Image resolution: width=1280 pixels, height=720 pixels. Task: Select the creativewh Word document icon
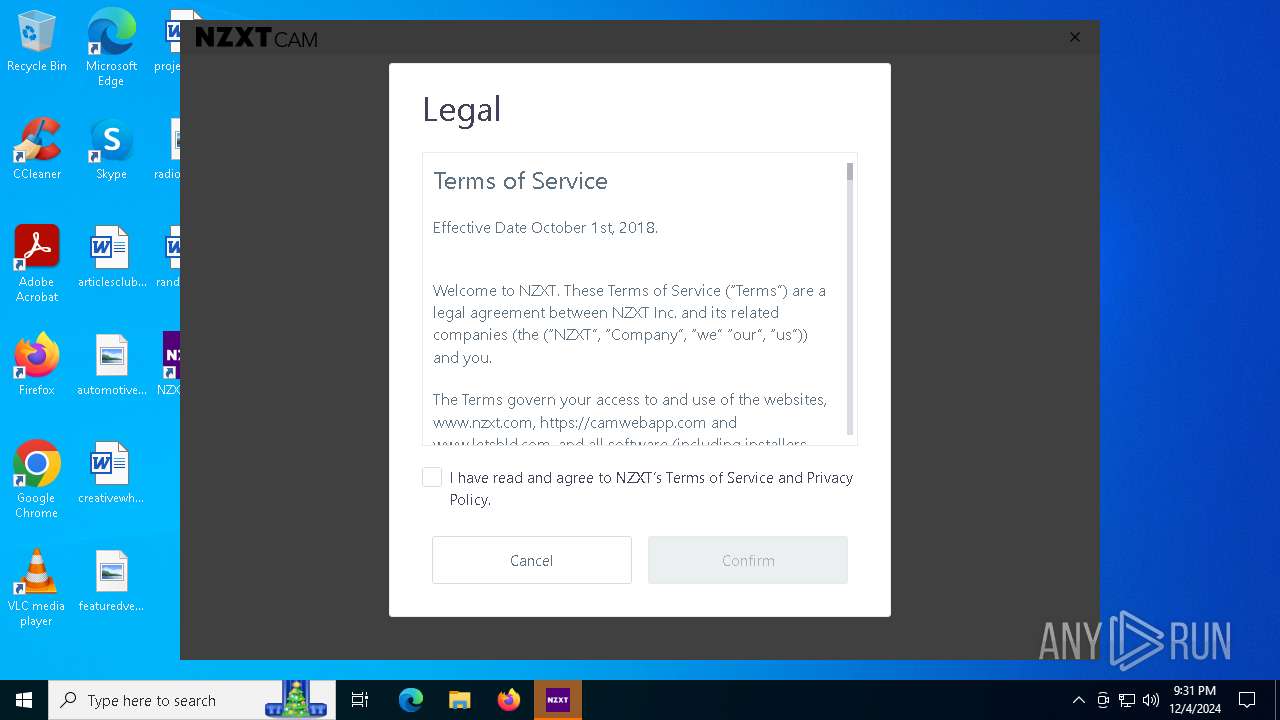[x=111, y=473]
